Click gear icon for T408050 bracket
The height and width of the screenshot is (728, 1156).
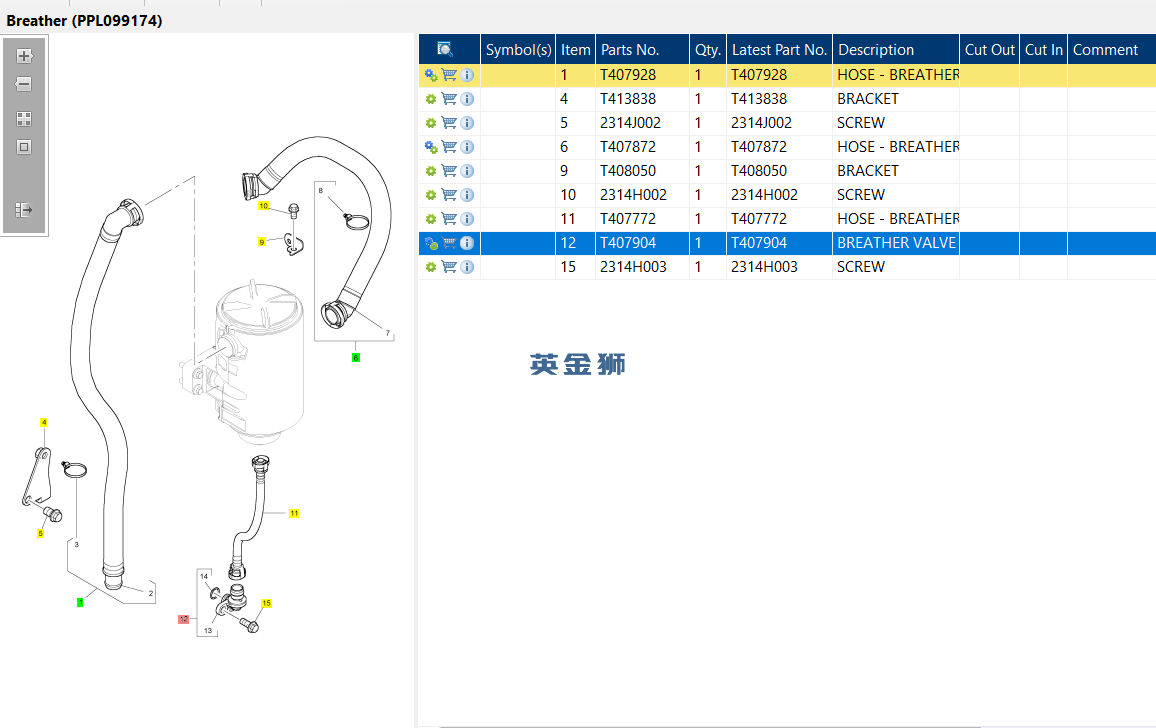431,170
